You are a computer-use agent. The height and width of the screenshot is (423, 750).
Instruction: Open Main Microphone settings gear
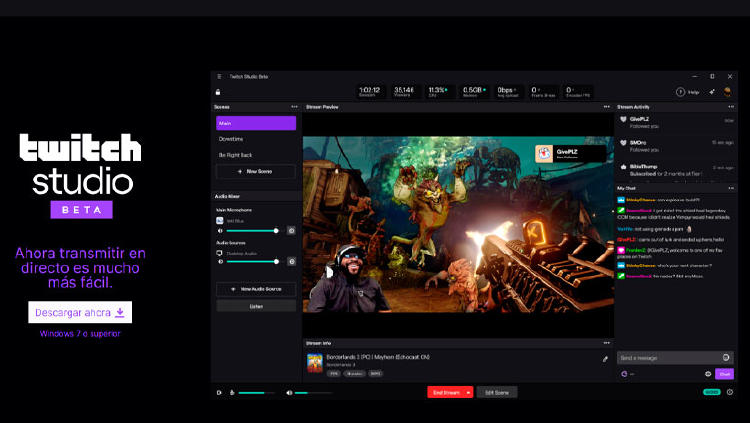(291, 231)
